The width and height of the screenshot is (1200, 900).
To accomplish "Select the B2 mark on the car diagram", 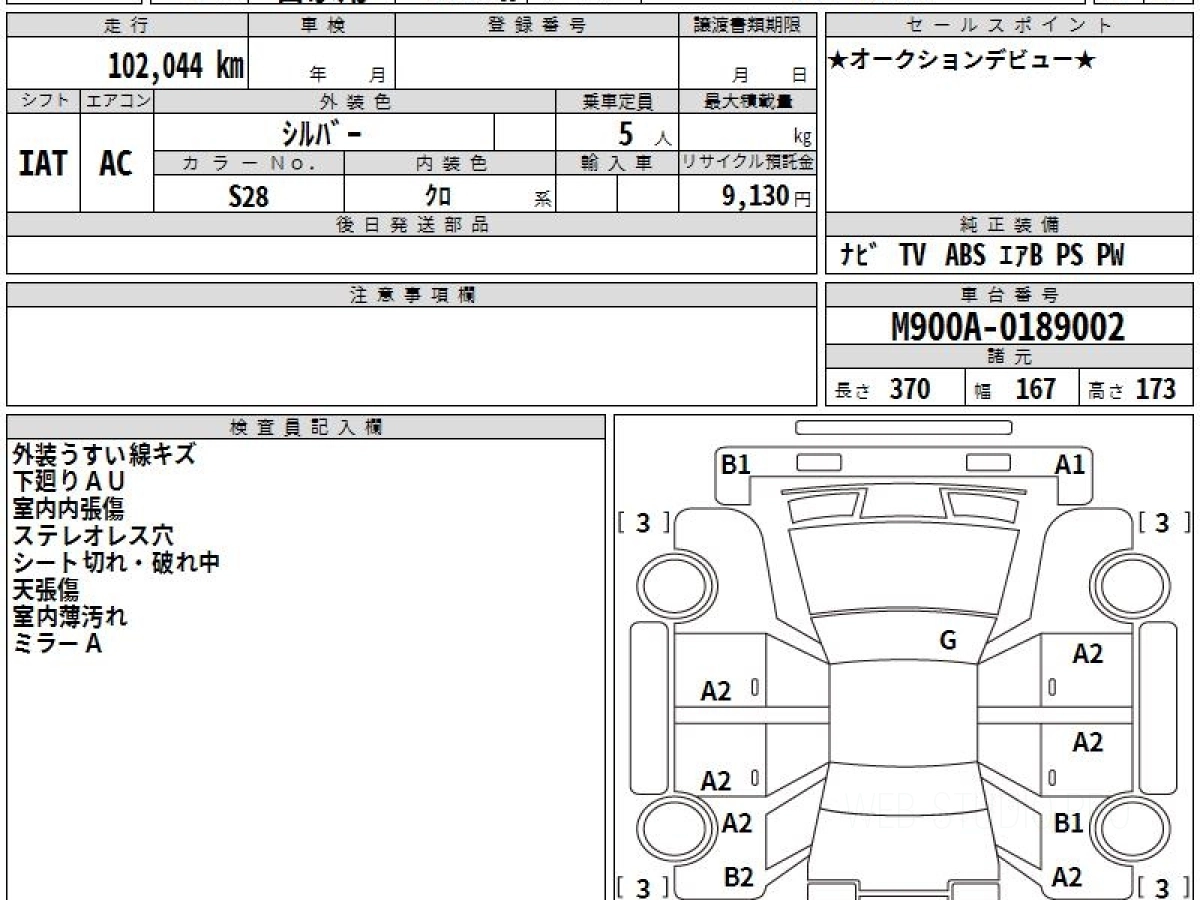I will (738, 877).
